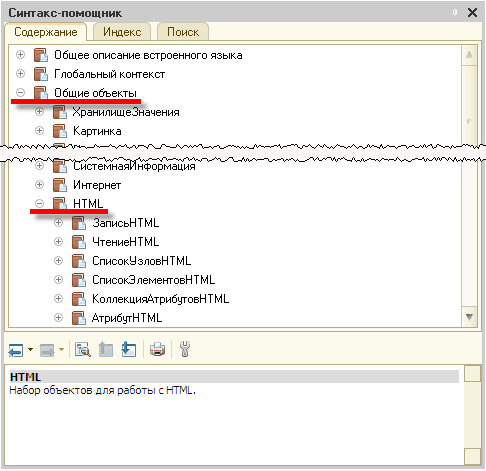Click the locate current topic in tree icon

129,350
